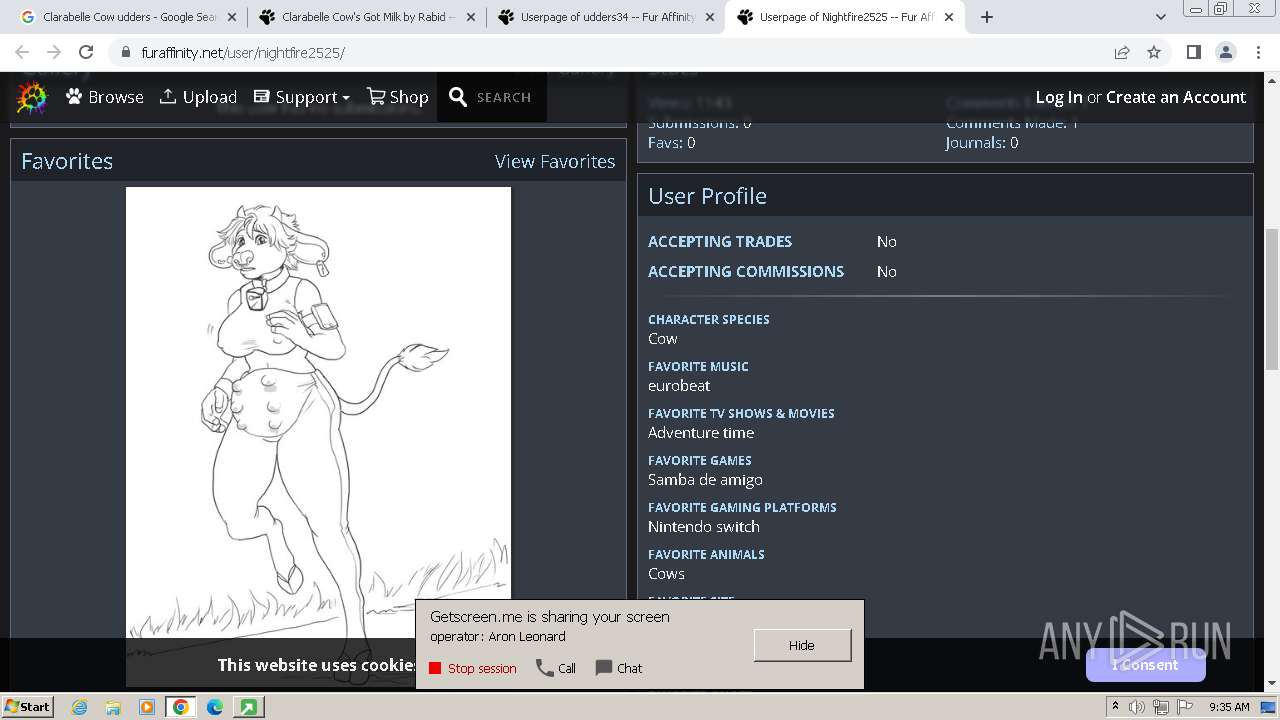Open Microsoft Edge from taskbar
The width and height of the screenshot is (1280, 720).
(x=215, y=707)
